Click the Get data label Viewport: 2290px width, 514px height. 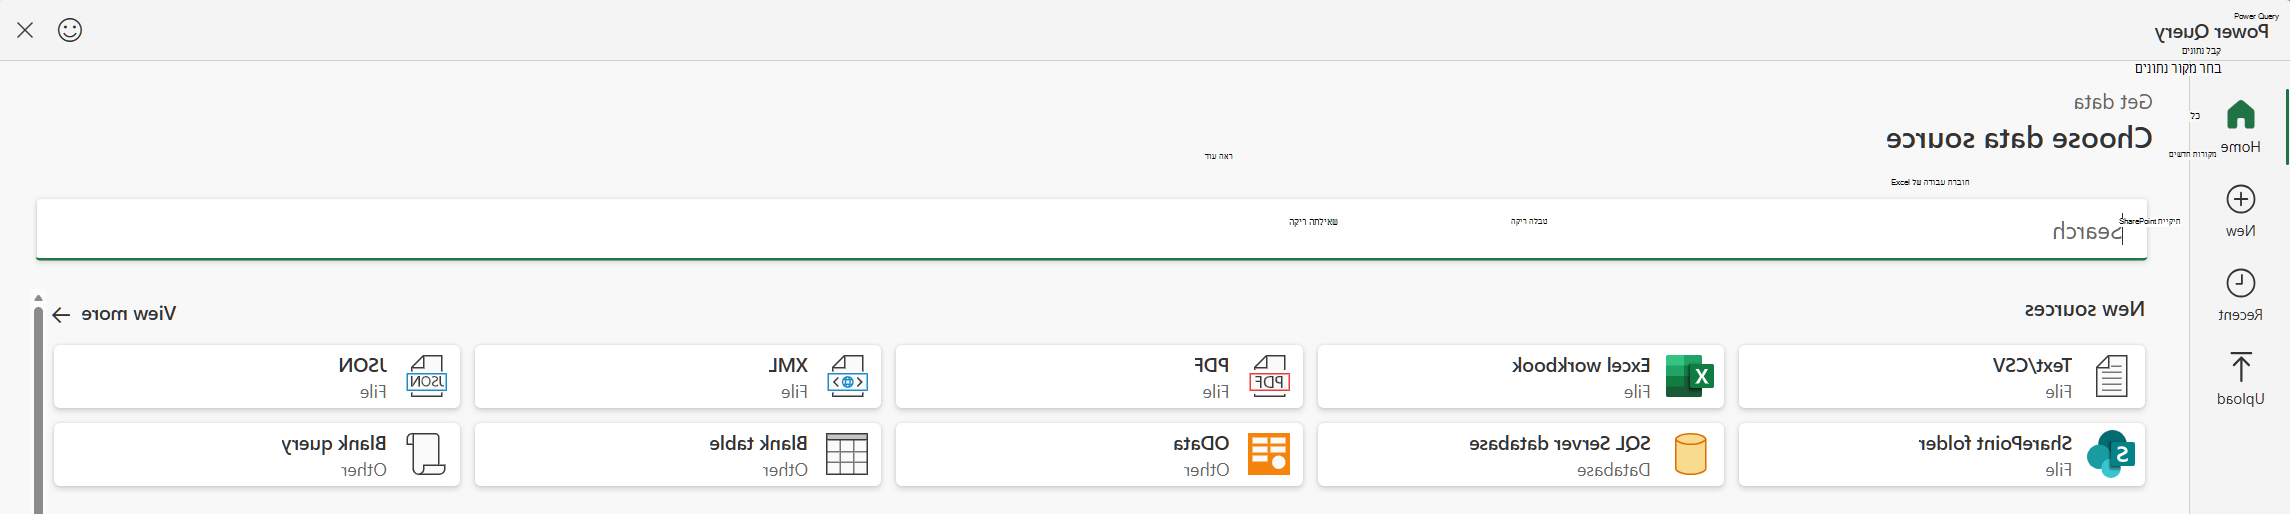click(2112, 102)
